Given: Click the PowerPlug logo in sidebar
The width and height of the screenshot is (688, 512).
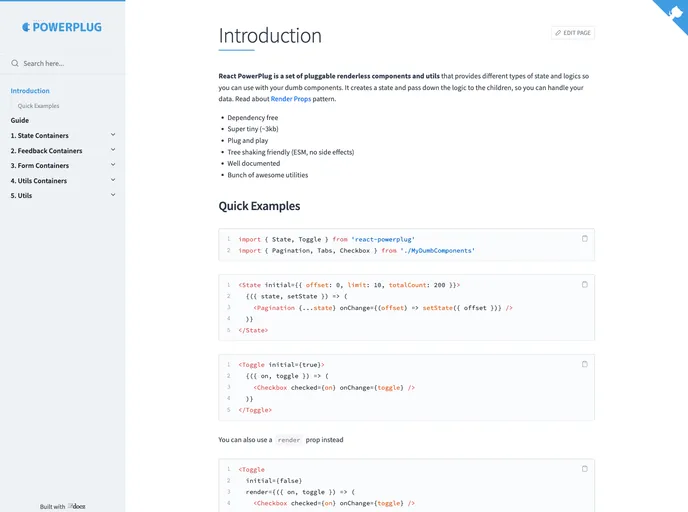Looking at the screenshot, I should (62, 27).
